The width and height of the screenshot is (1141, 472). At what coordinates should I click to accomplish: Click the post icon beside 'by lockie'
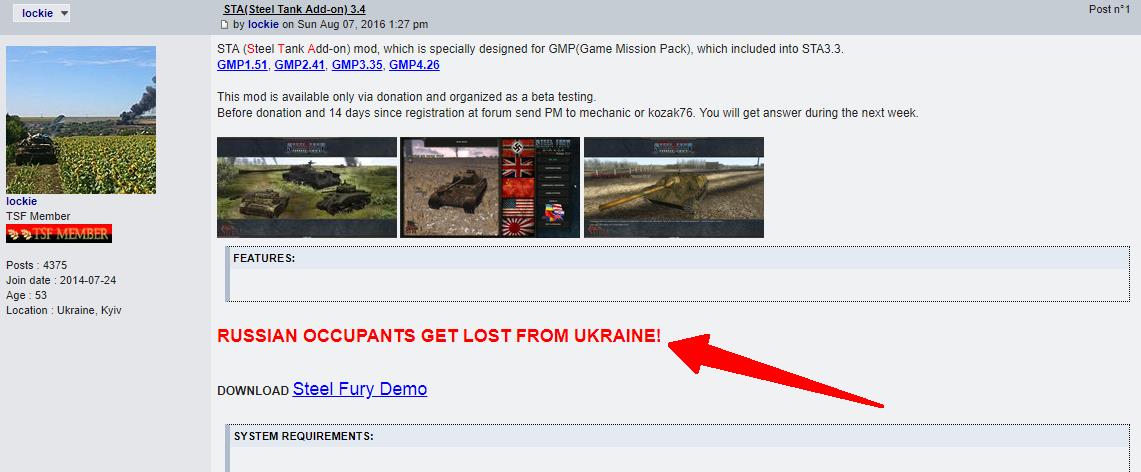[225, 25]
